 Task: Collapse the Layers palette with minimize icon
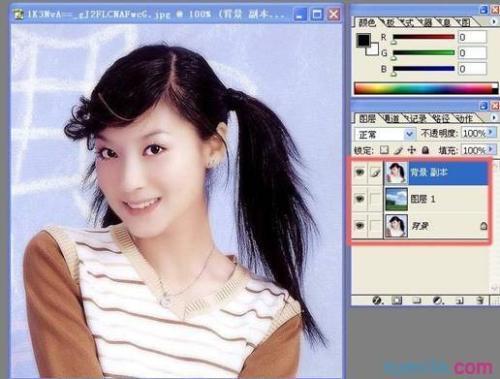(484, 106)
